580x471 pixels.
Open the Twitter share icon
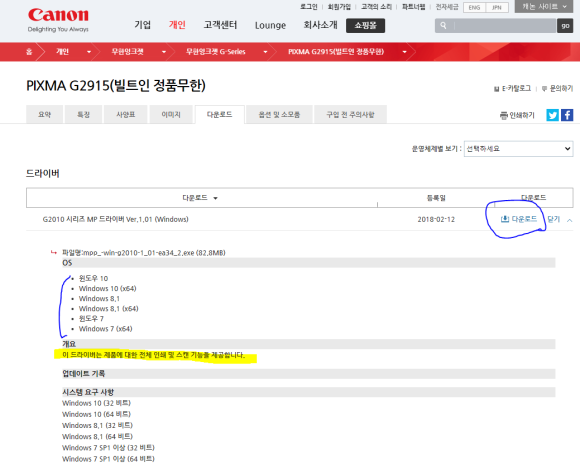pyautogui.click(x=552, y=115)
